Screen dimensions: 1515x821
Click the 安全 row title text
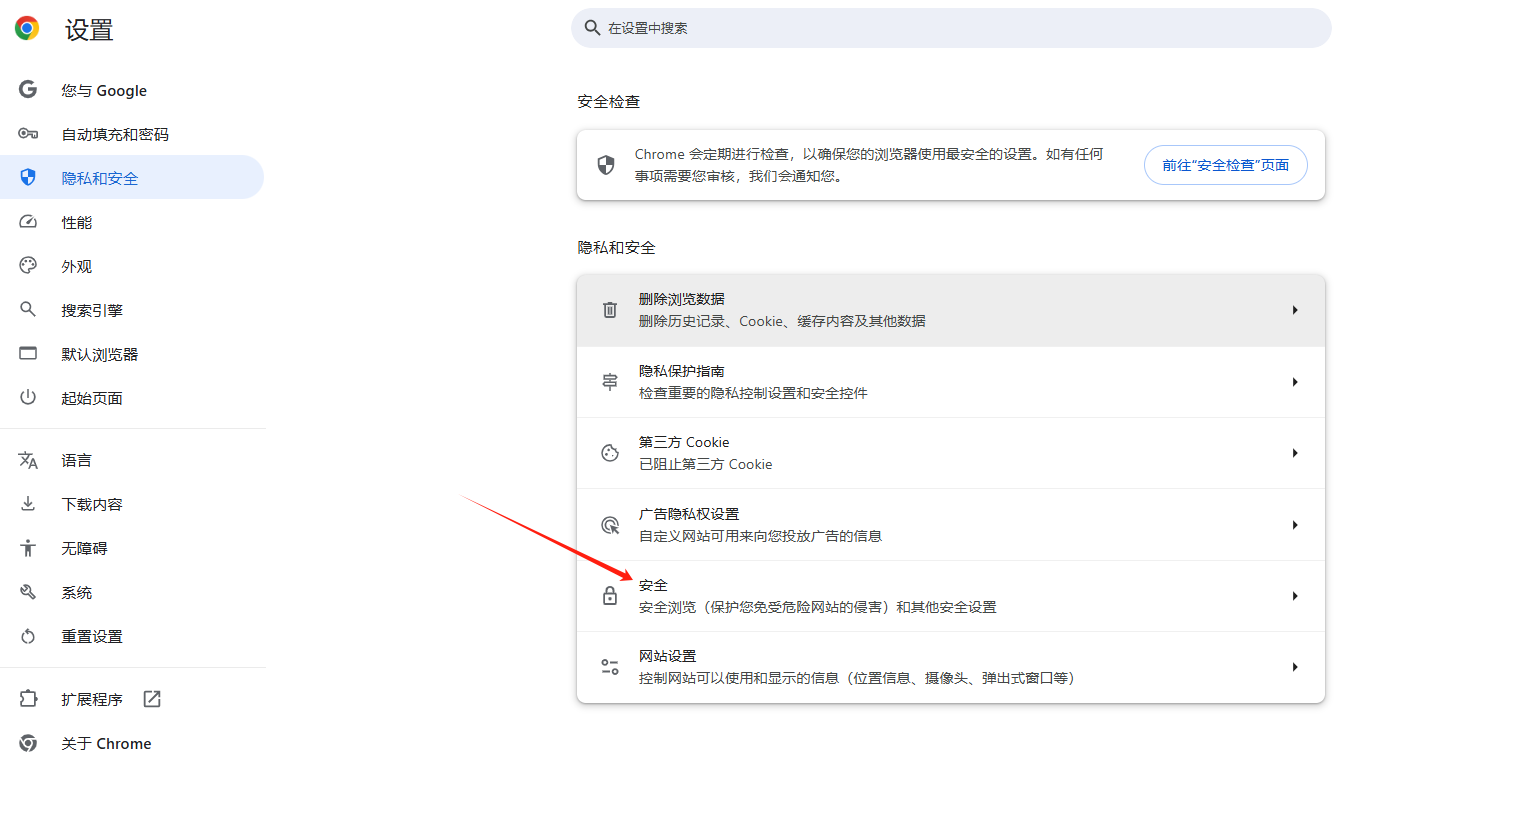tap(653, 585)
